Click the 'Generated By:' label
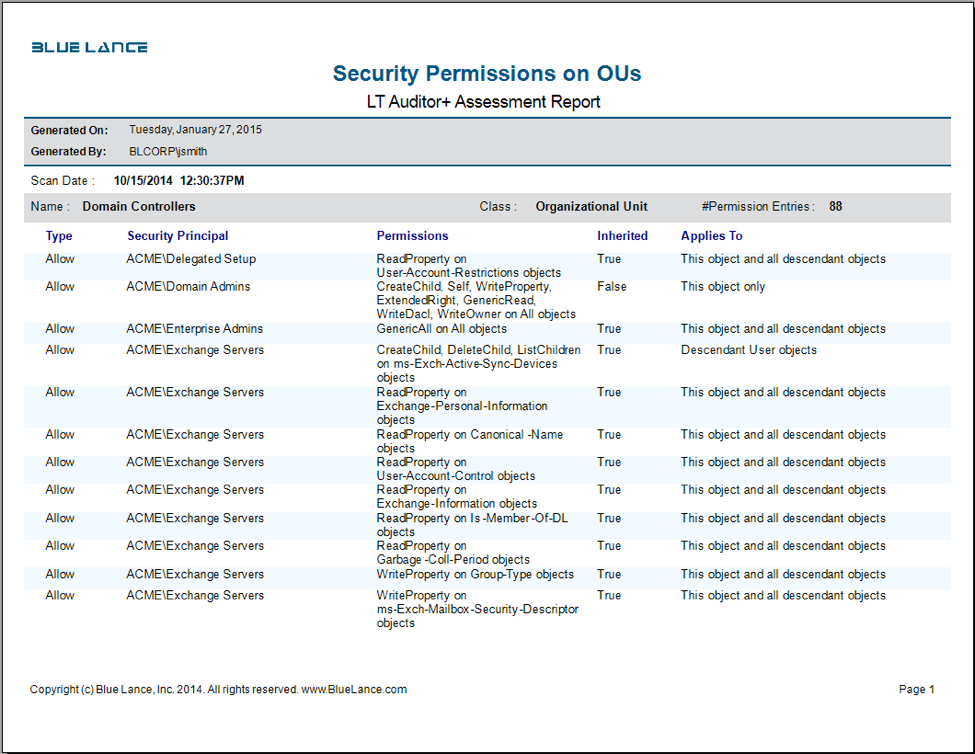The width and height of the screenshot is (975, 754). coord(68,152)
